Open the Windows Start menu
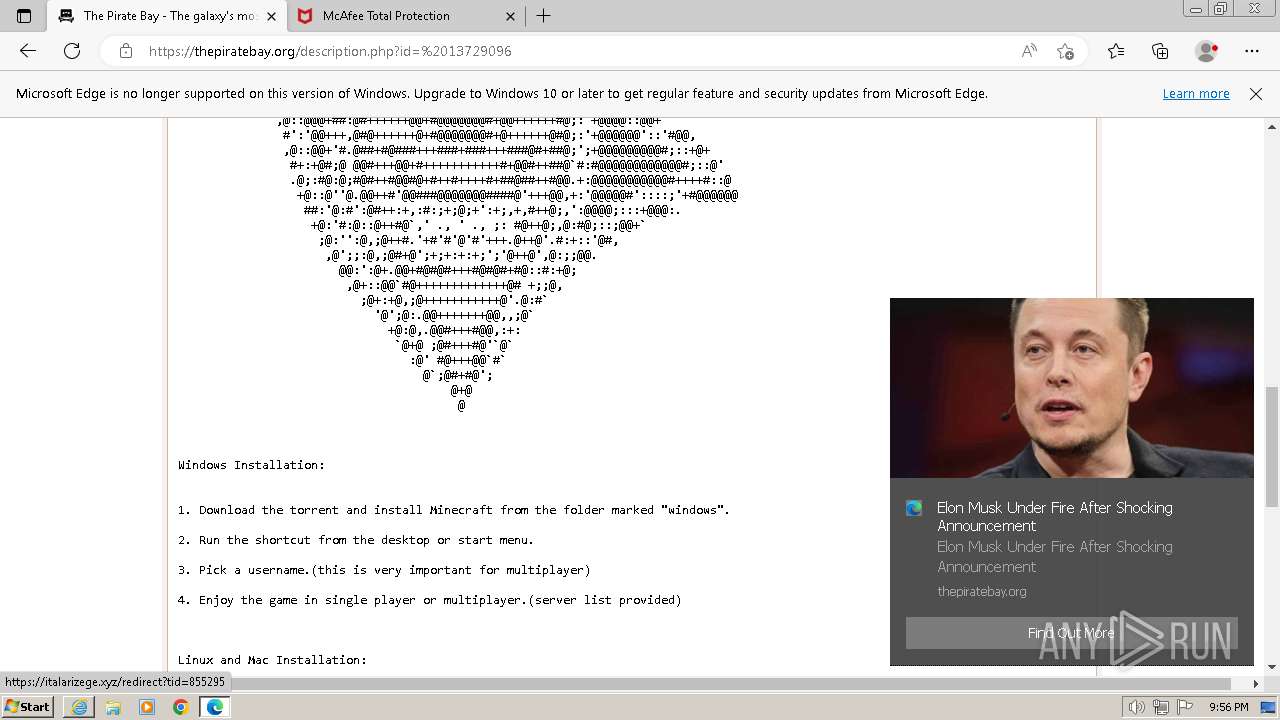Image resolution: width=1280 pixels, height=720 pixels. 27,707
